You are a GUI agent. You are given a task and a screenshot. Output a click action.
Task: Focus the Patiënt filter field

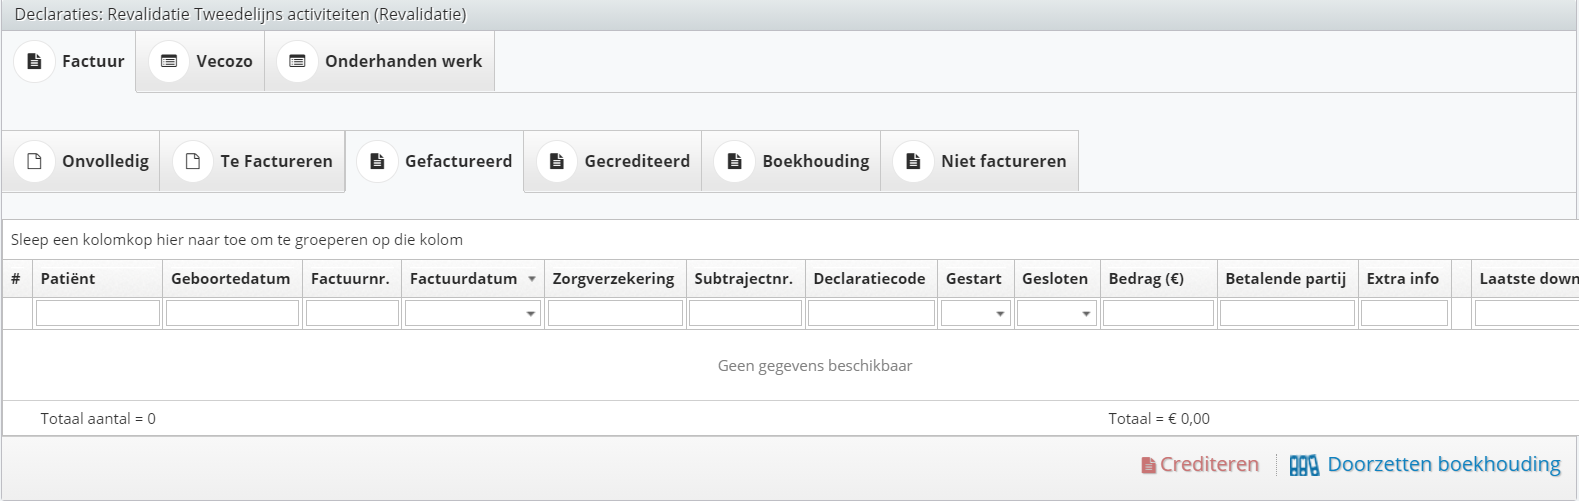pos(98,314)
